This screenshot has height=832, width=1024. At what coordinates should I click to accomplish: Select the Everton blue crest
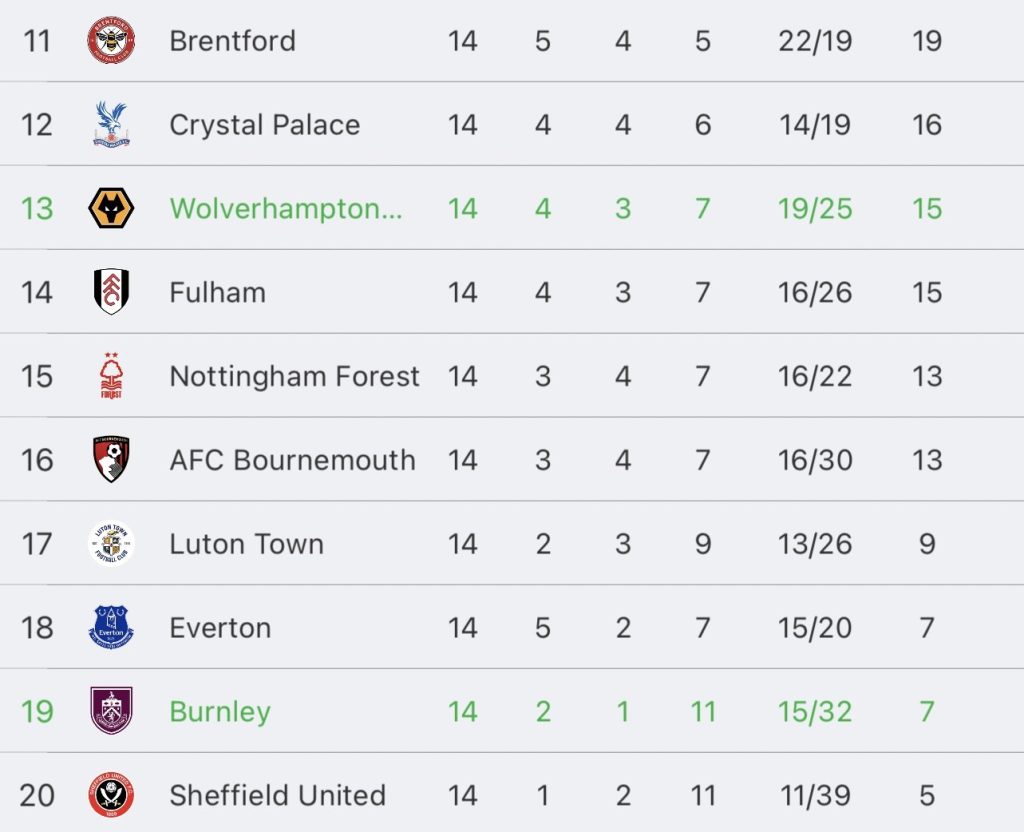(111, 627)
